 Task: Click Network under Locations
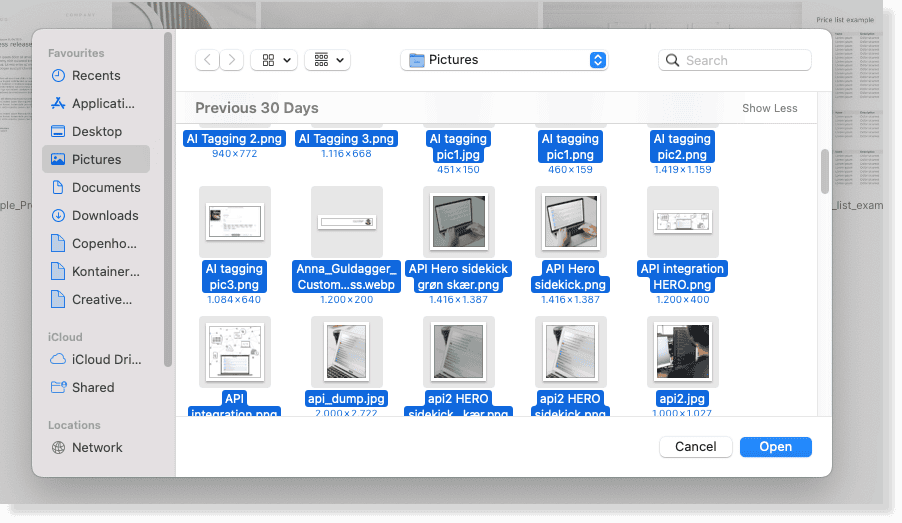tap(97, 447)
